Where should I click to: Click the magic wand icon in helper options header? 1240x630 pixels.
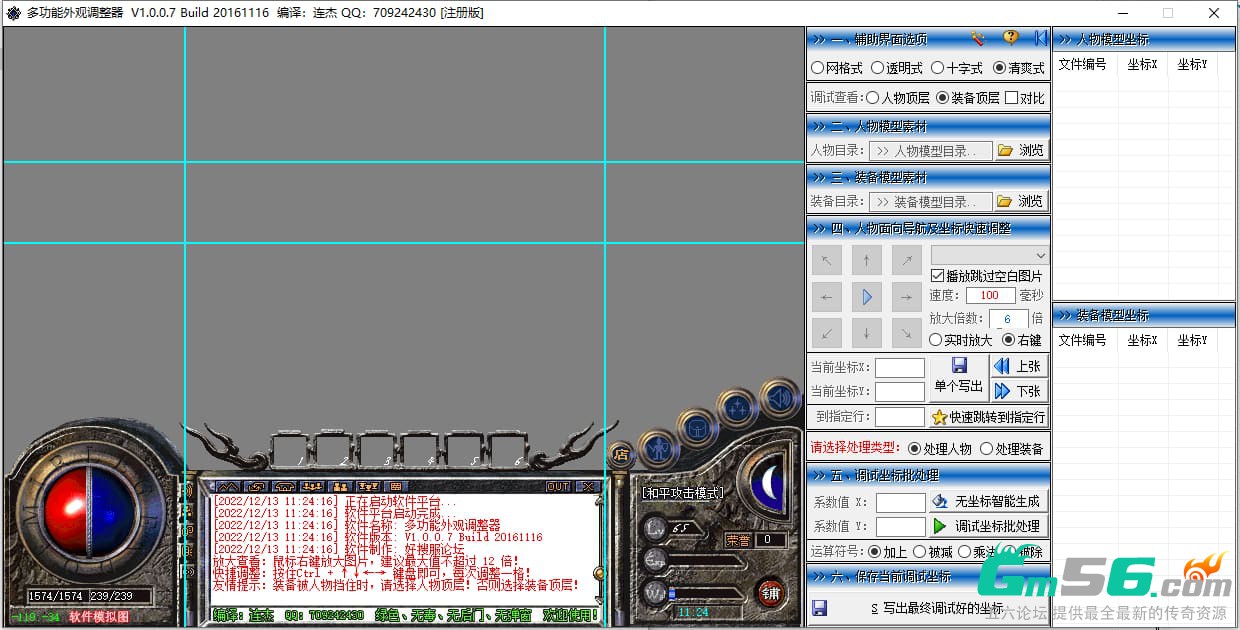coord(978,38)
